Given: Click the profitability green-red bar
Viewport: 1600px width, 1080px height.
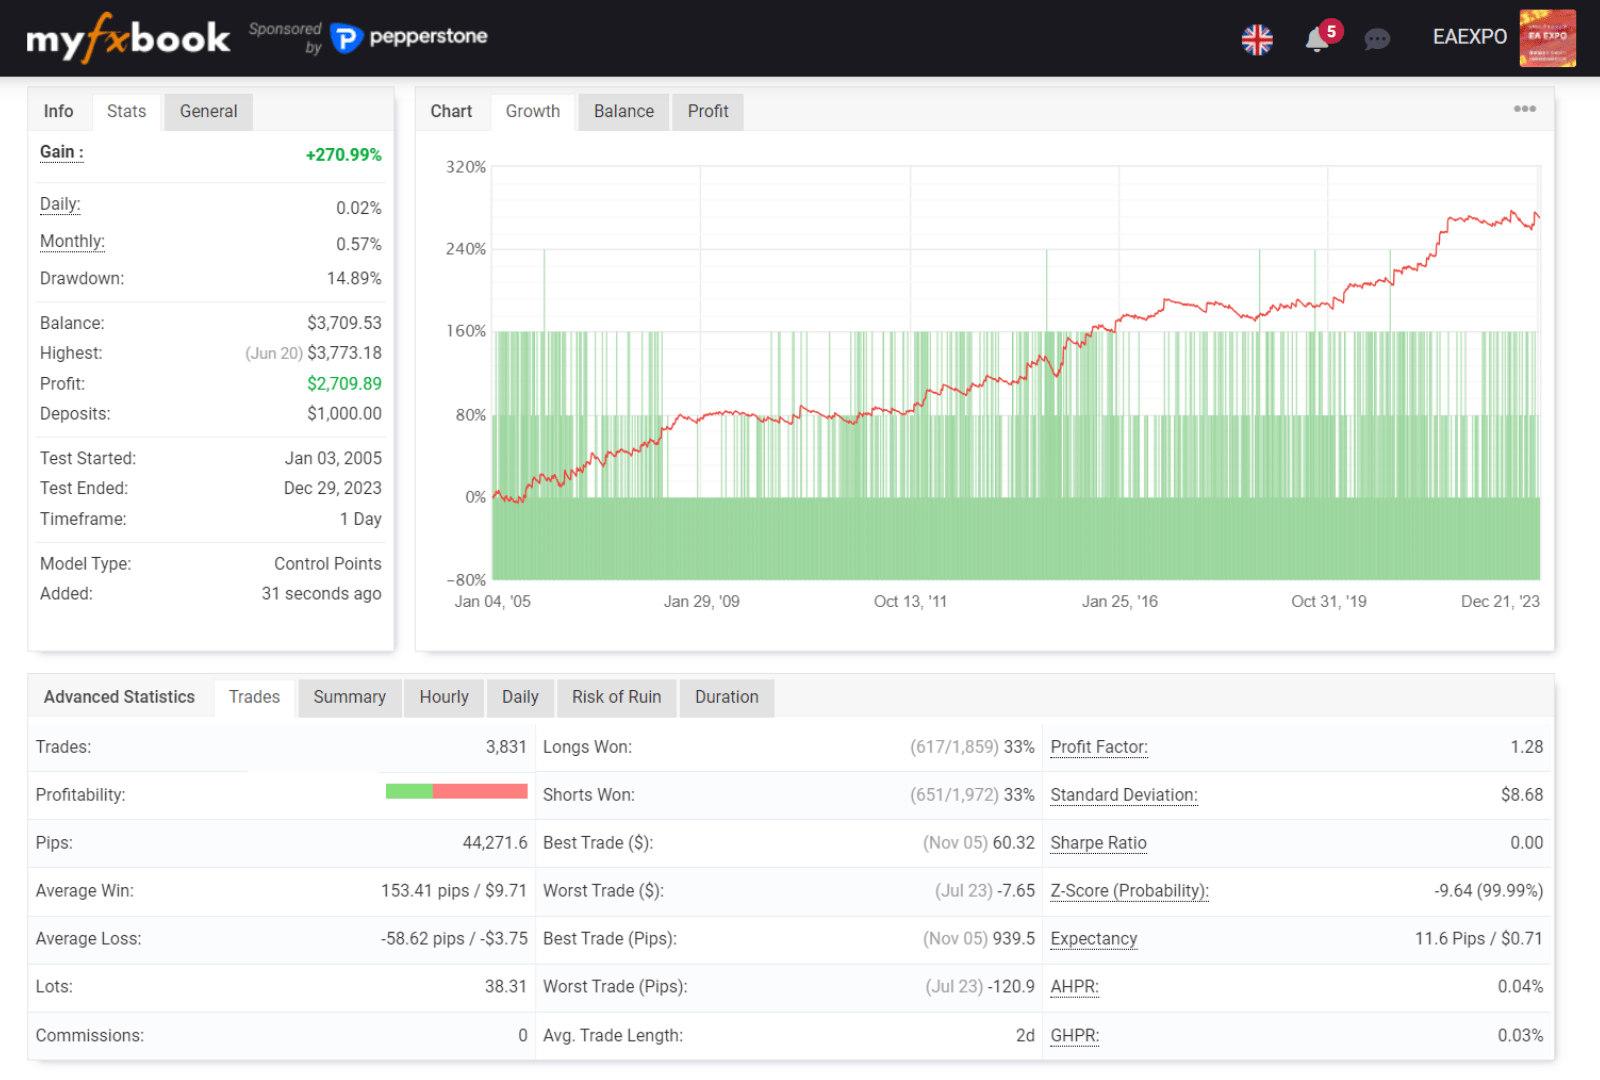Looking at the screenshot, I should click(456, 791).
